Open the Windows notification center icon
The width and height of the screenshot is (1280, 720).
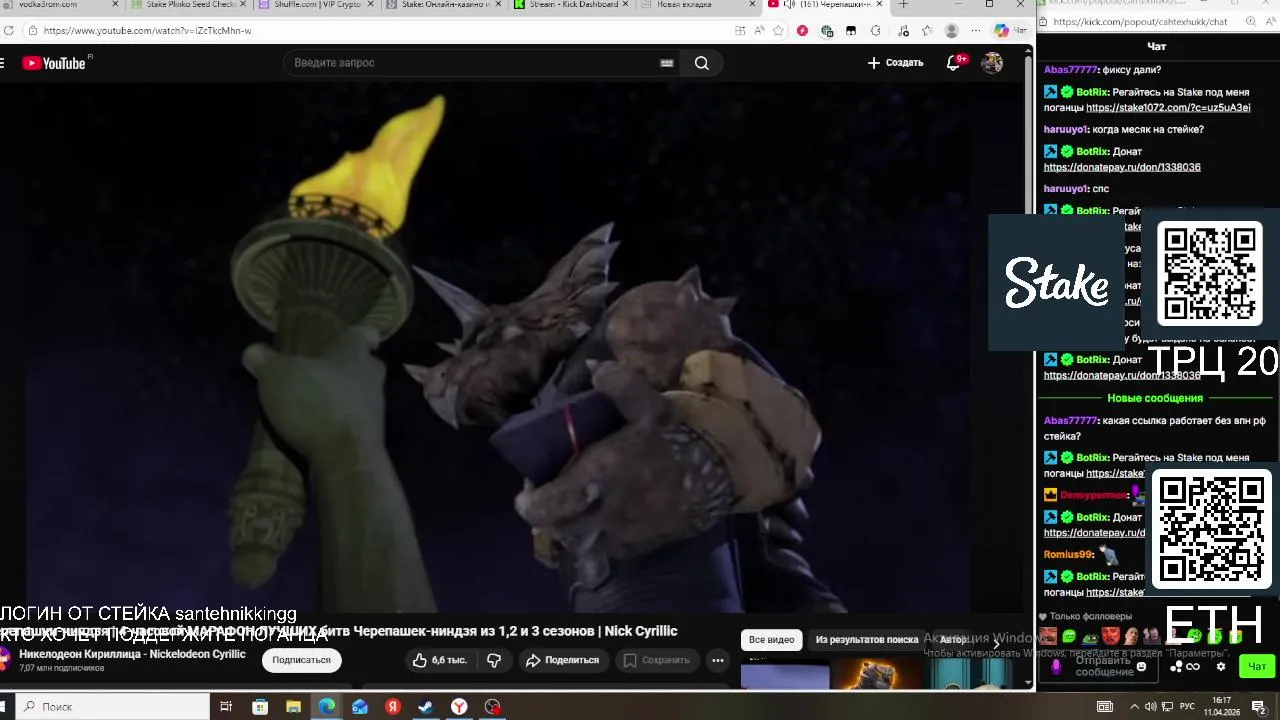pyautogui.click(x=1259, y=707)
